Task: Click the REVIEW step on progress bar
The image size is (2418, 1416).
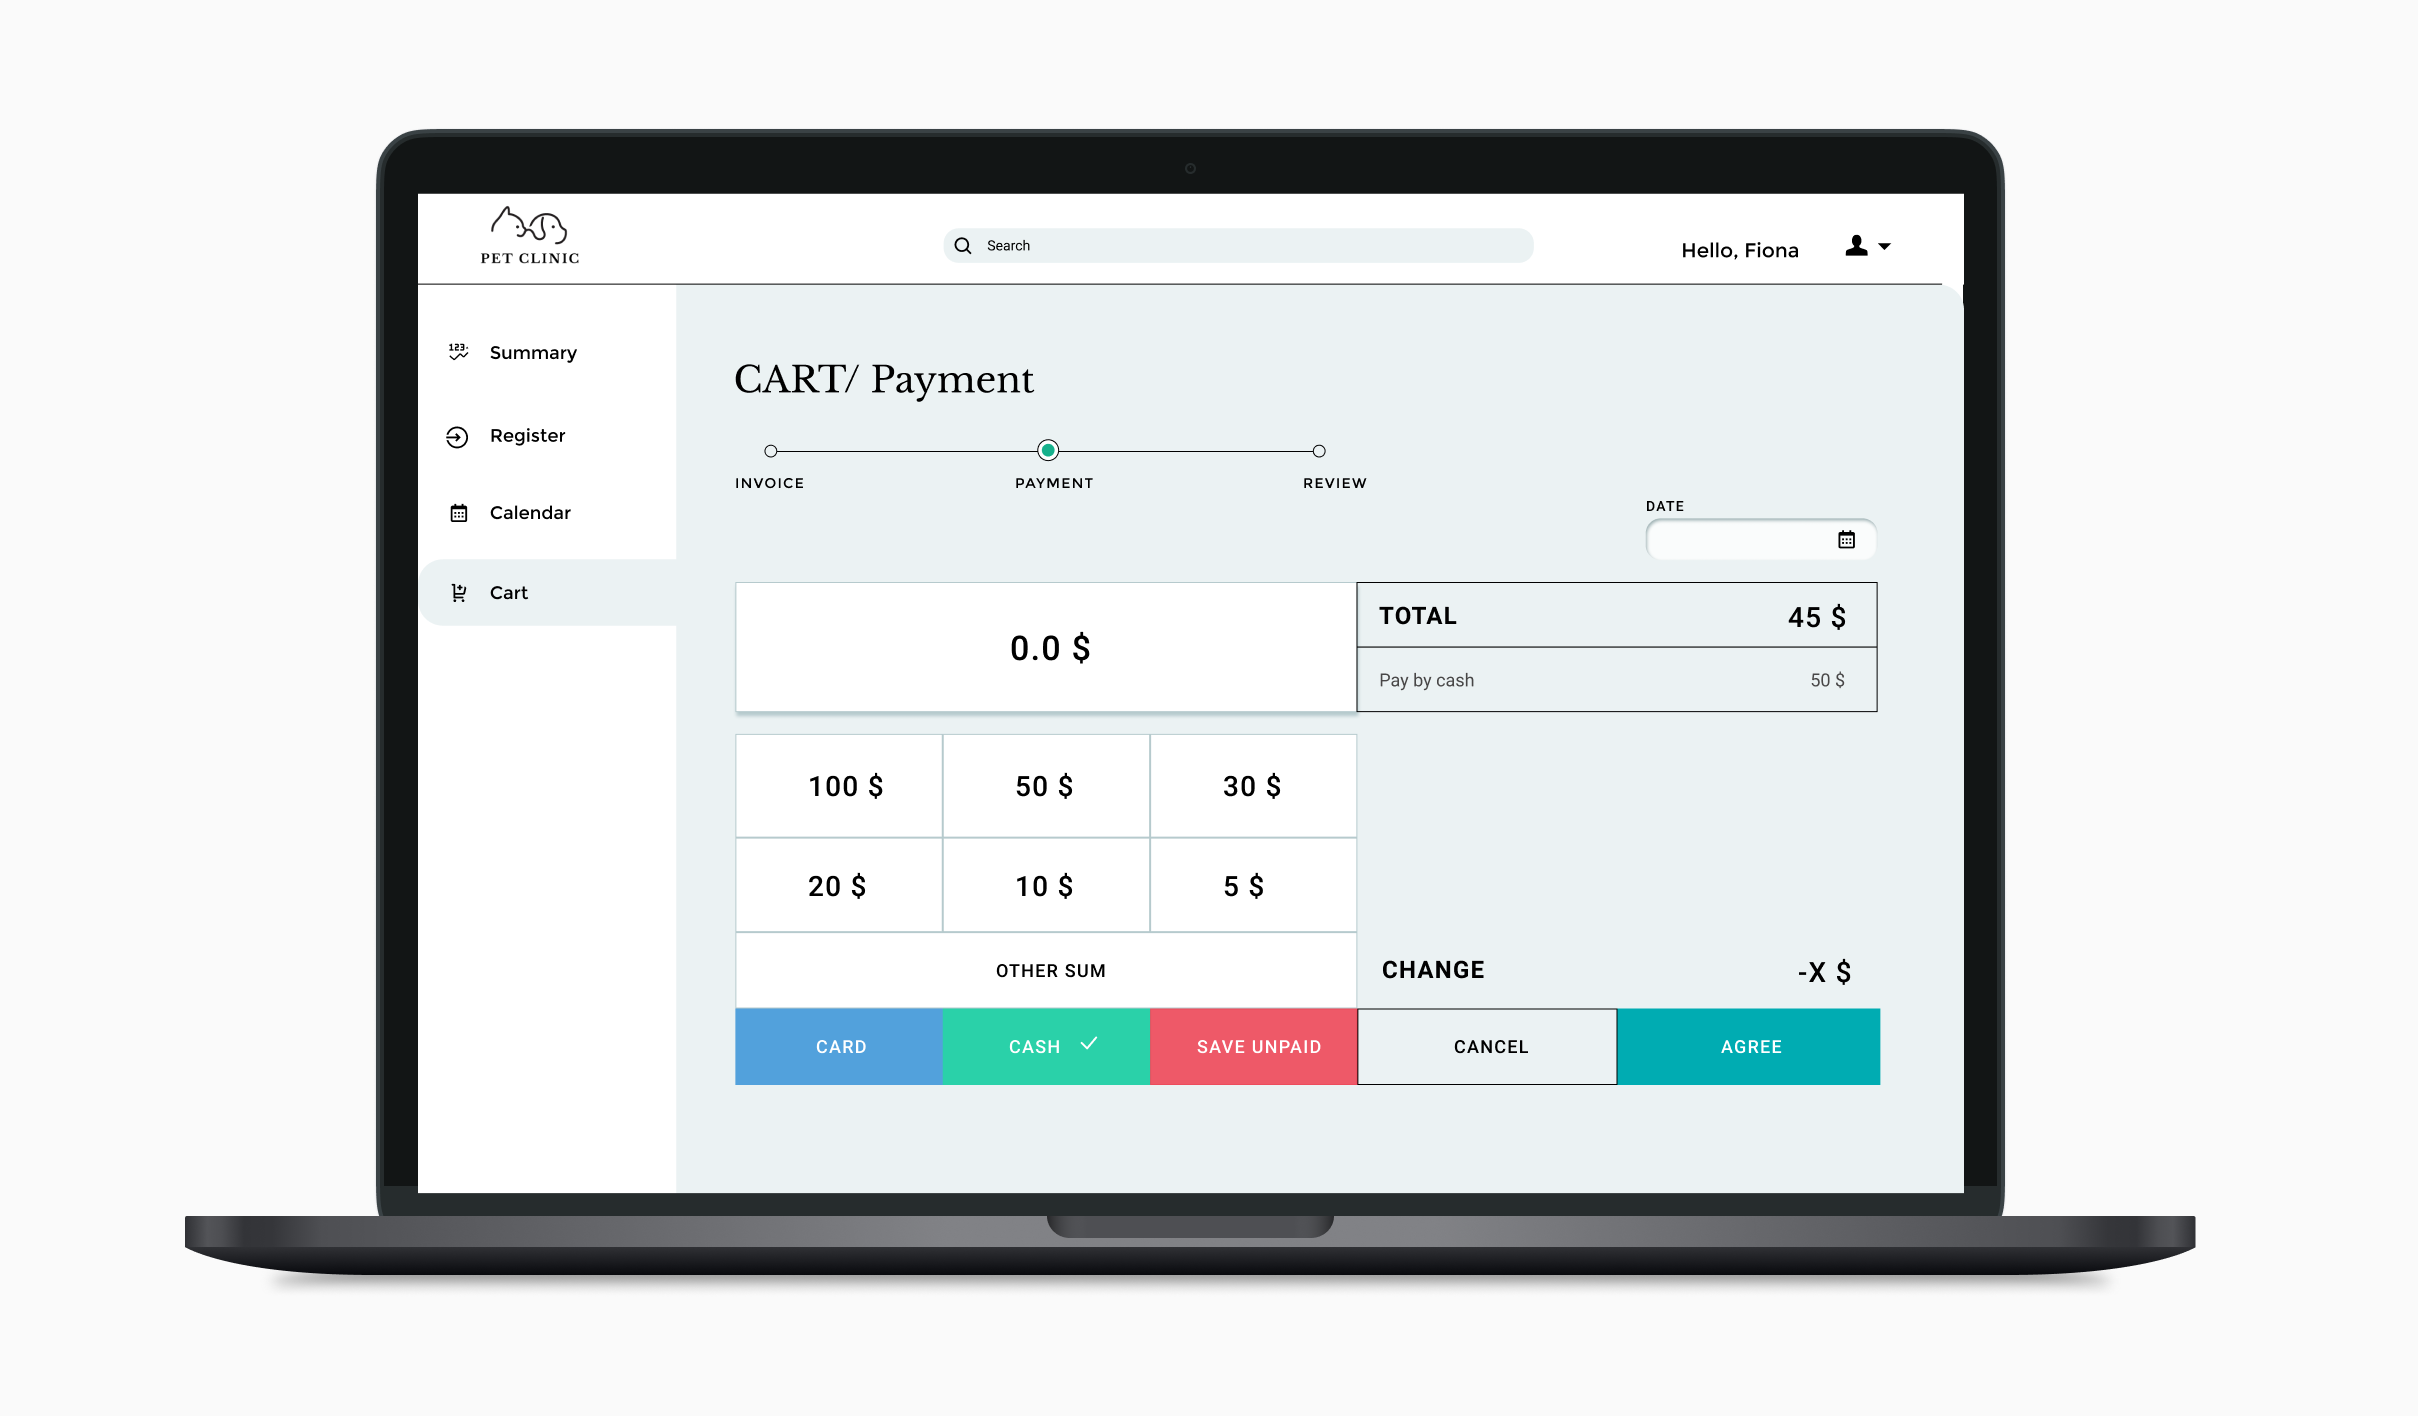Action: click(x=1318, y=450)
